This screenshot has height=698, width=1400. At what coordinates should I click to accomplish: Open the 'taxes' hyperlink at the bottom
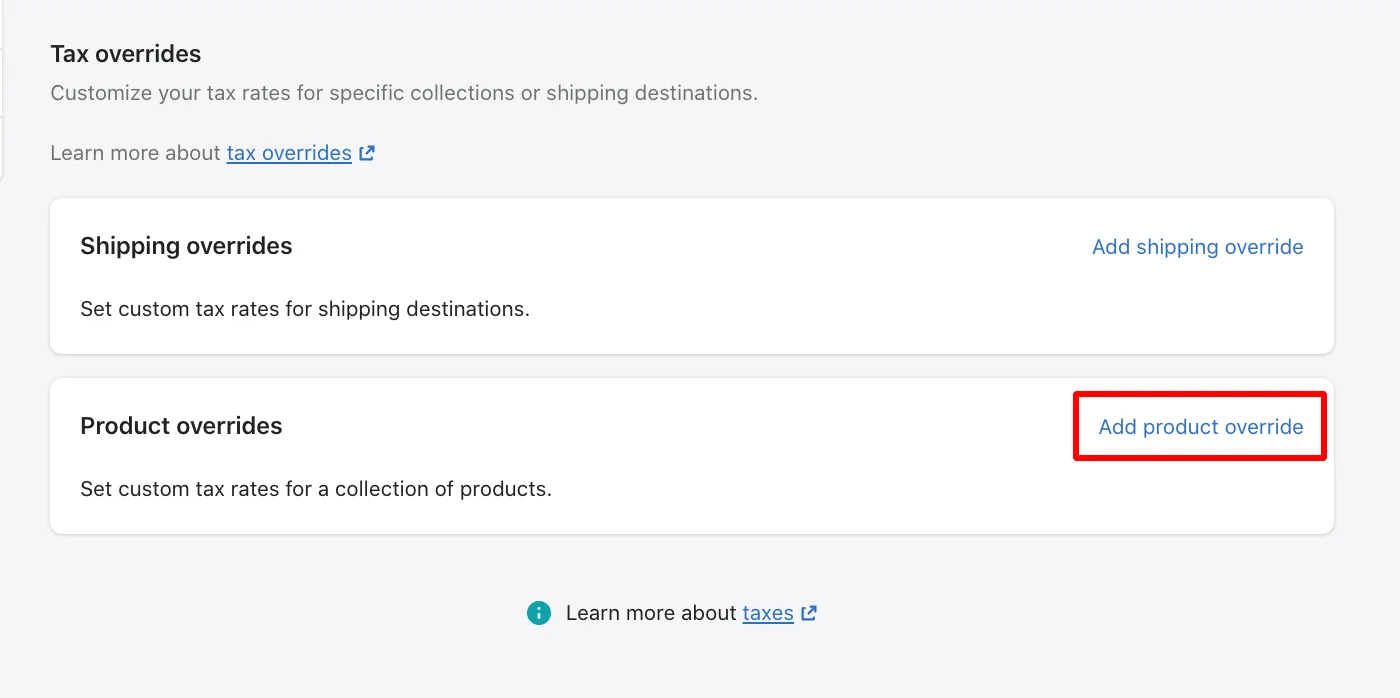point(766,612)
